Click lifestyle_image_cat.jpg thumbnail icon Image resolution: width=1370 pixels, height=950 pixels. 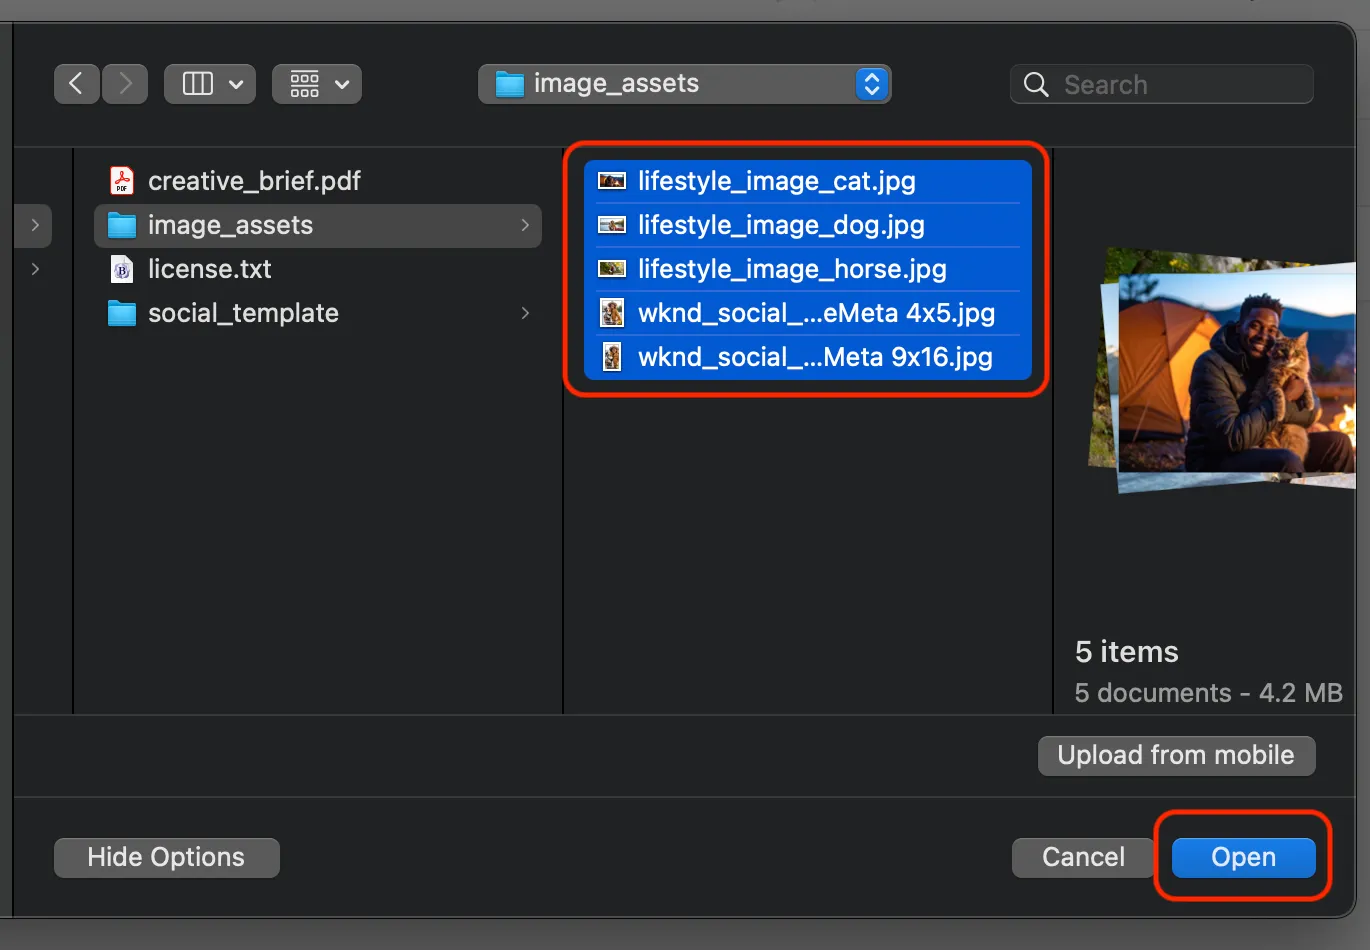tap(612, 181)
